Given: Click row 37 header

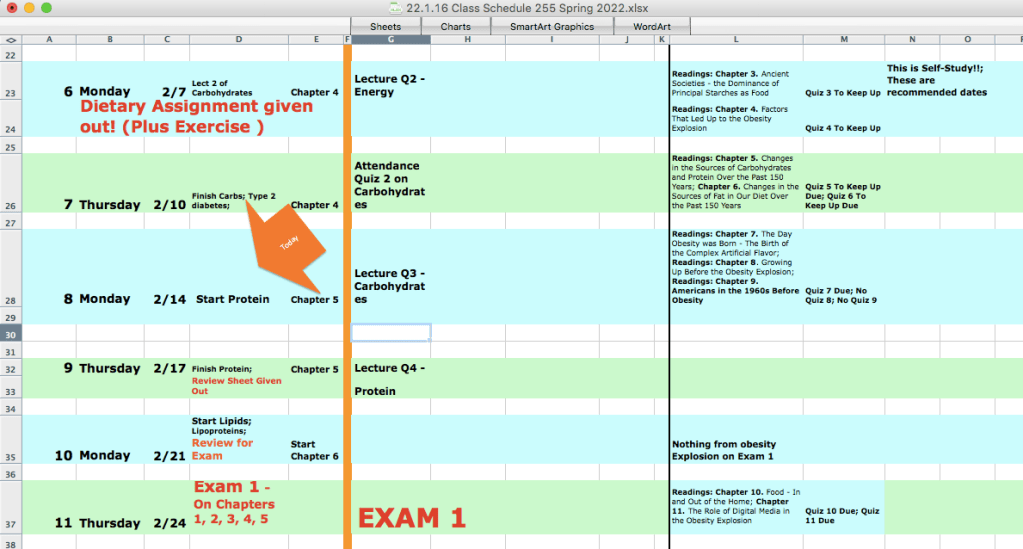Looking at the screenshot, I should (x=11, y=523).
